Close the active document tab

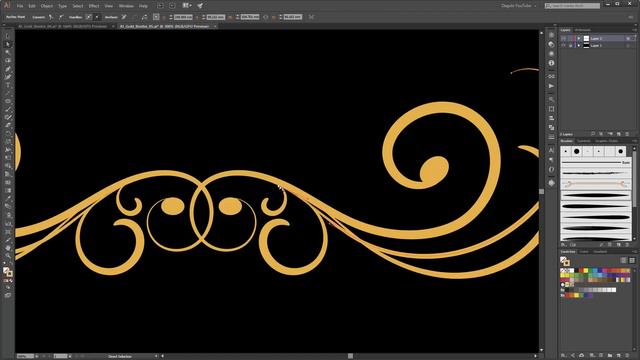[215, 26]
